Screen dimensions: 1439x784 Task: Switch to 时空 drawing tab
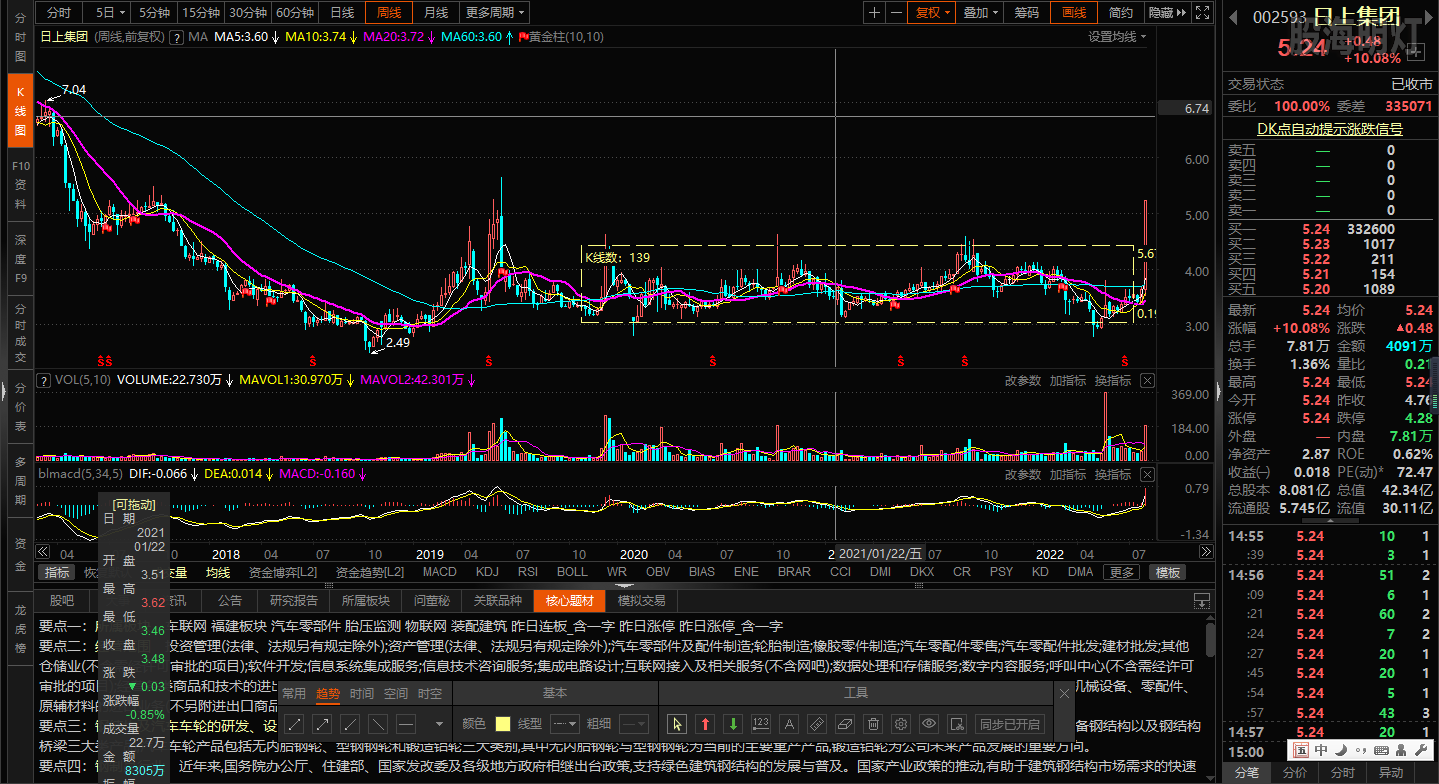(x=430, y=694)
